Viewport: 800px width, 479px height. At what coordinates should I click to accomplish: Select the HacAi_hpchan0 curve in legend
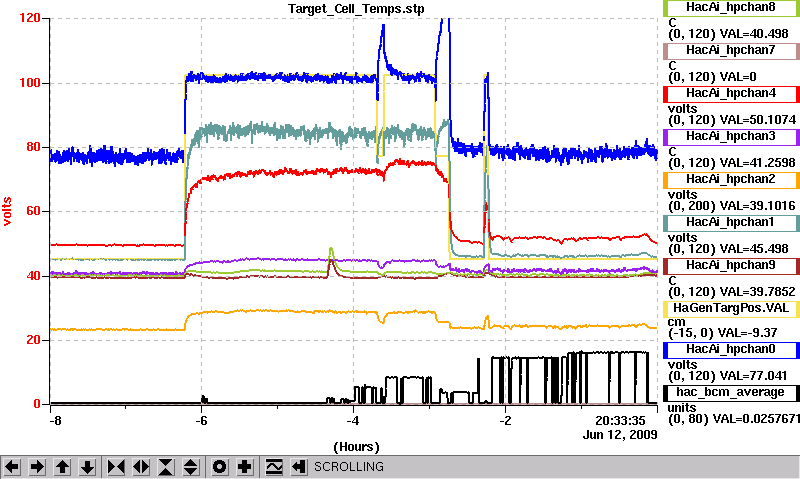pos(731,349)
